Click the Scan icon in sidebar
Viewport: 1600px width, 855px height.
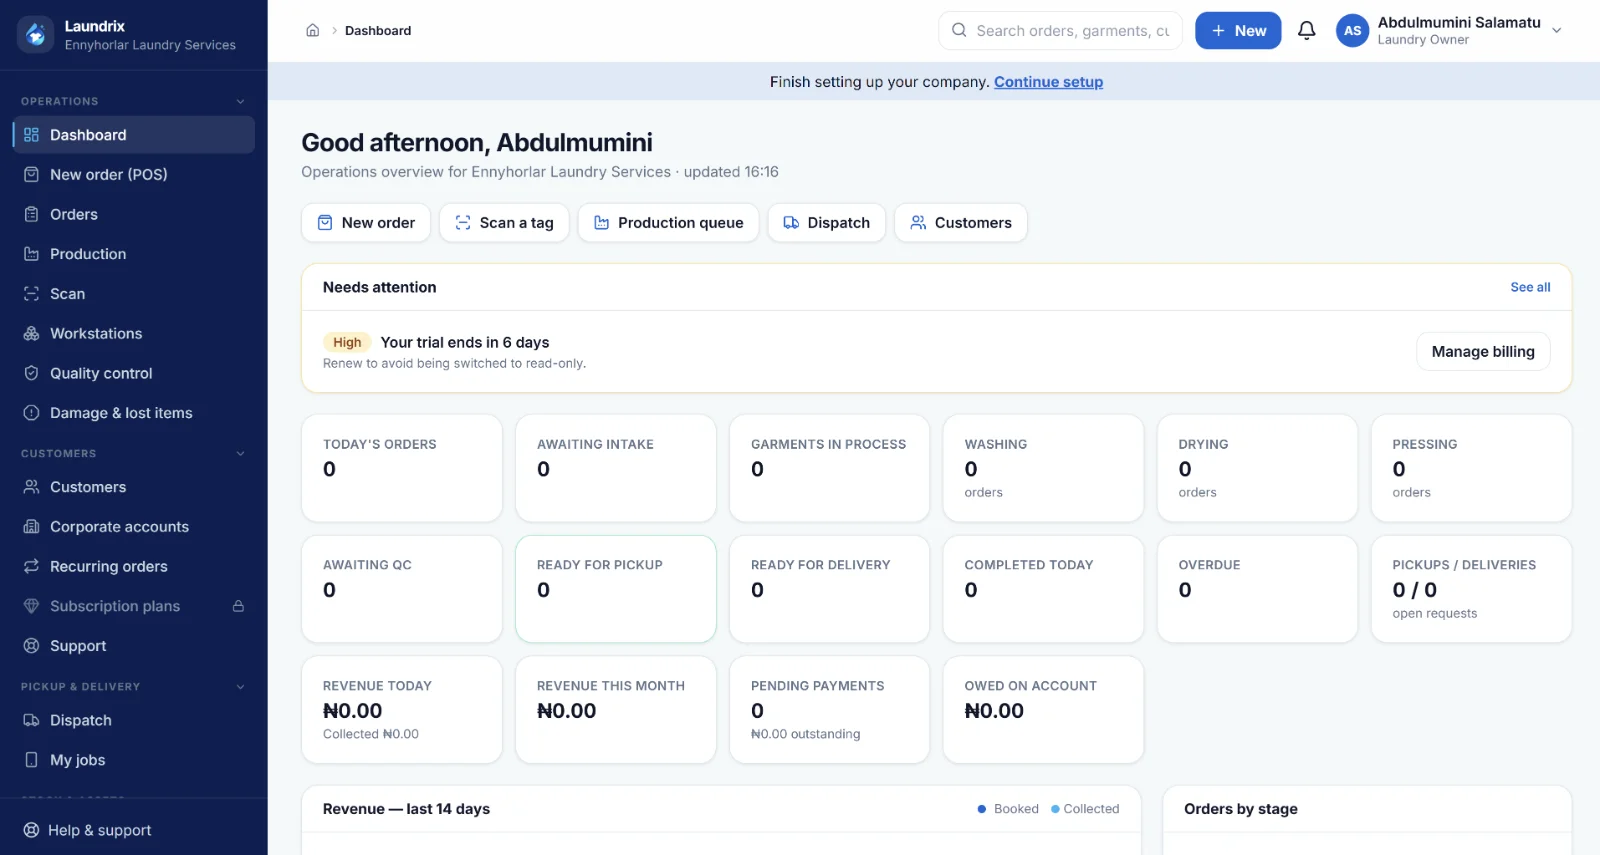[x=31, y=294]
